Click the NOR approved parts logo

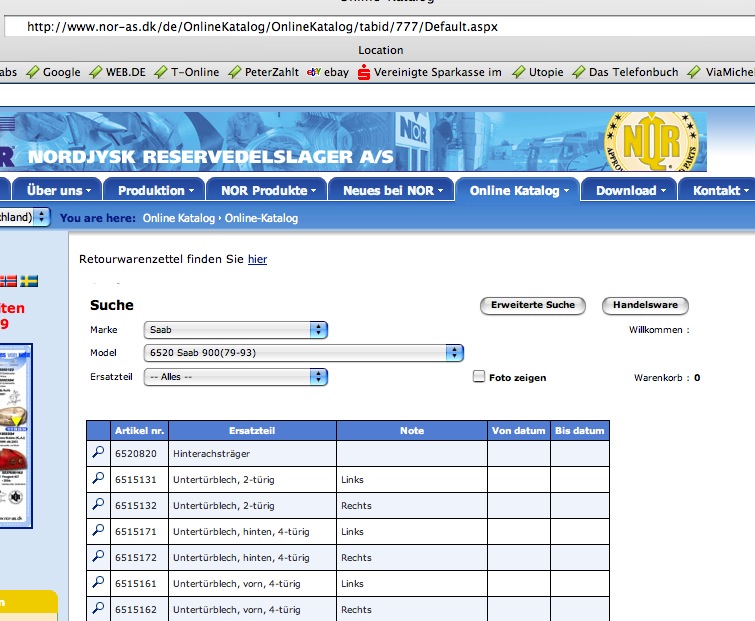tap(651, 142)
